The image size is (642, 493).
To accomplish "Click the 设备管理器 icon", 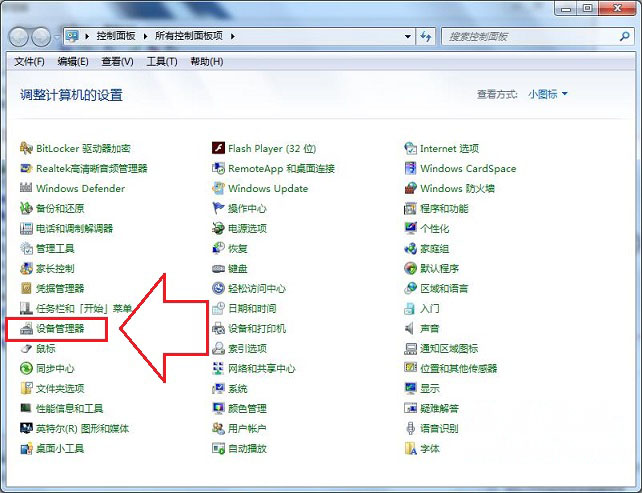I will coord(26,328).
